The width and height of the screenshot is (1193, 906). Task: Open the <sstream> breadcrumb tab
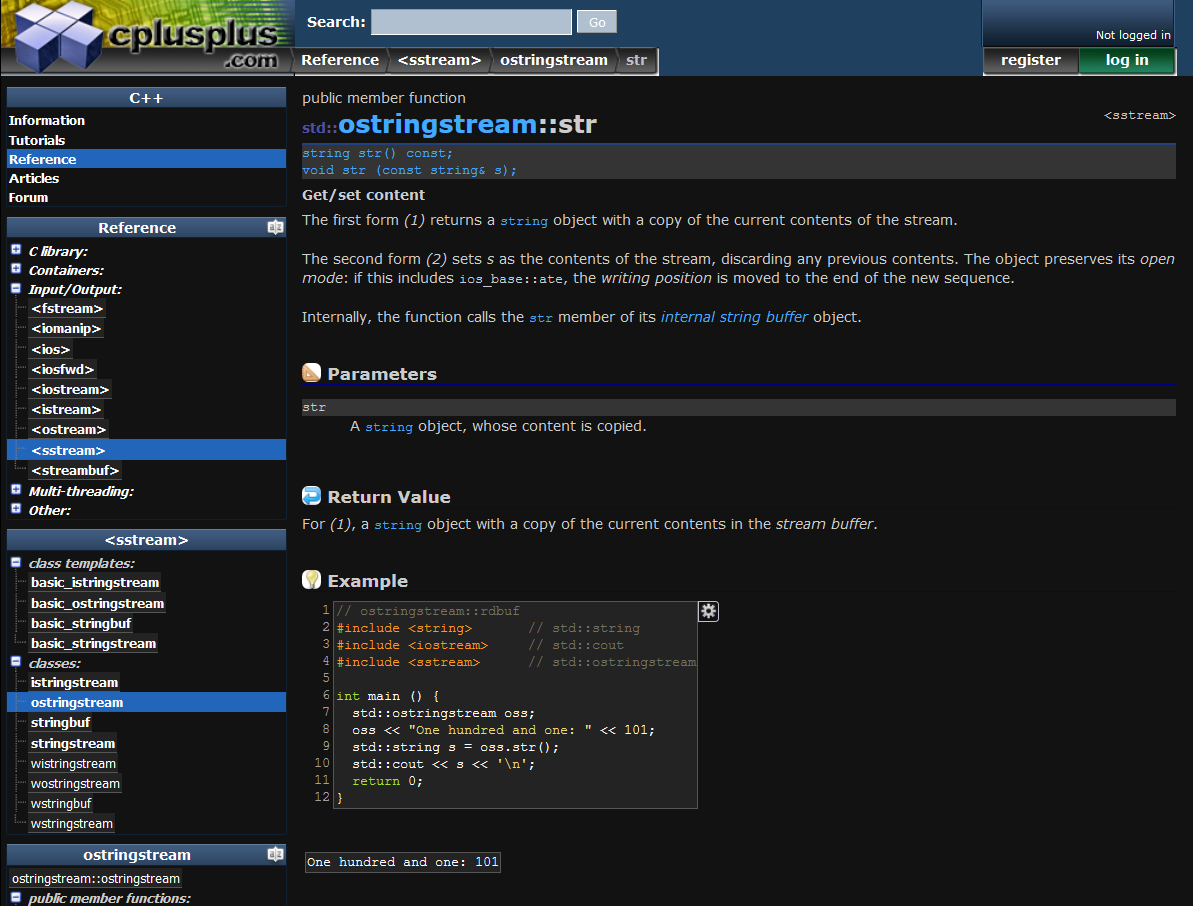439,60
